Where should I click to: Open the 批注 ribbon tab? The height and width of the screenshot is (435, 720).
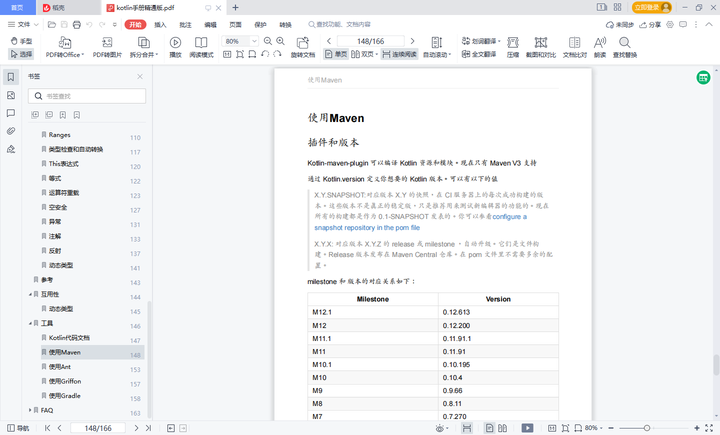[x=186, y=25]
